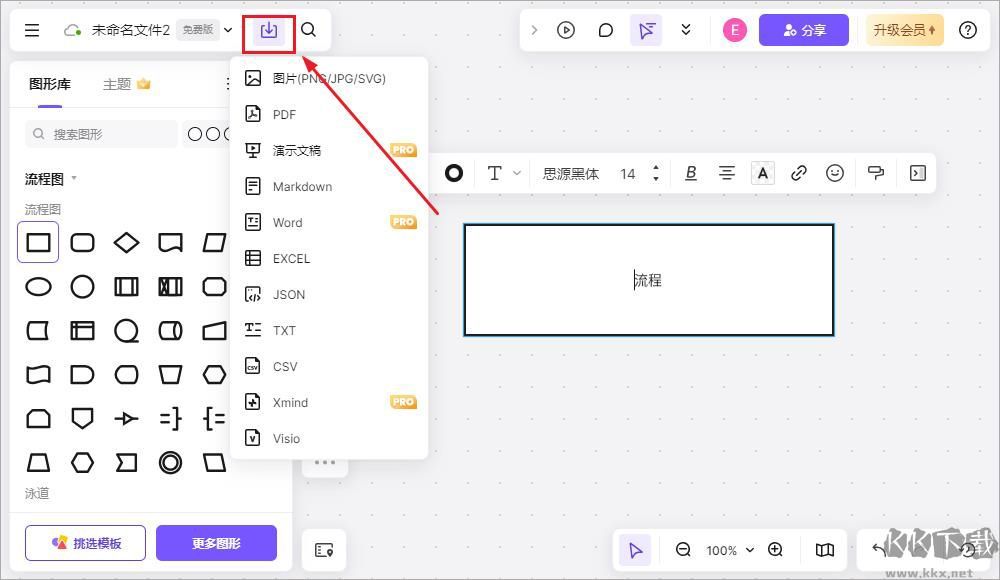
Task: Export as 图片(PNG/JPG/SVG)
Action: click(329, 78)
